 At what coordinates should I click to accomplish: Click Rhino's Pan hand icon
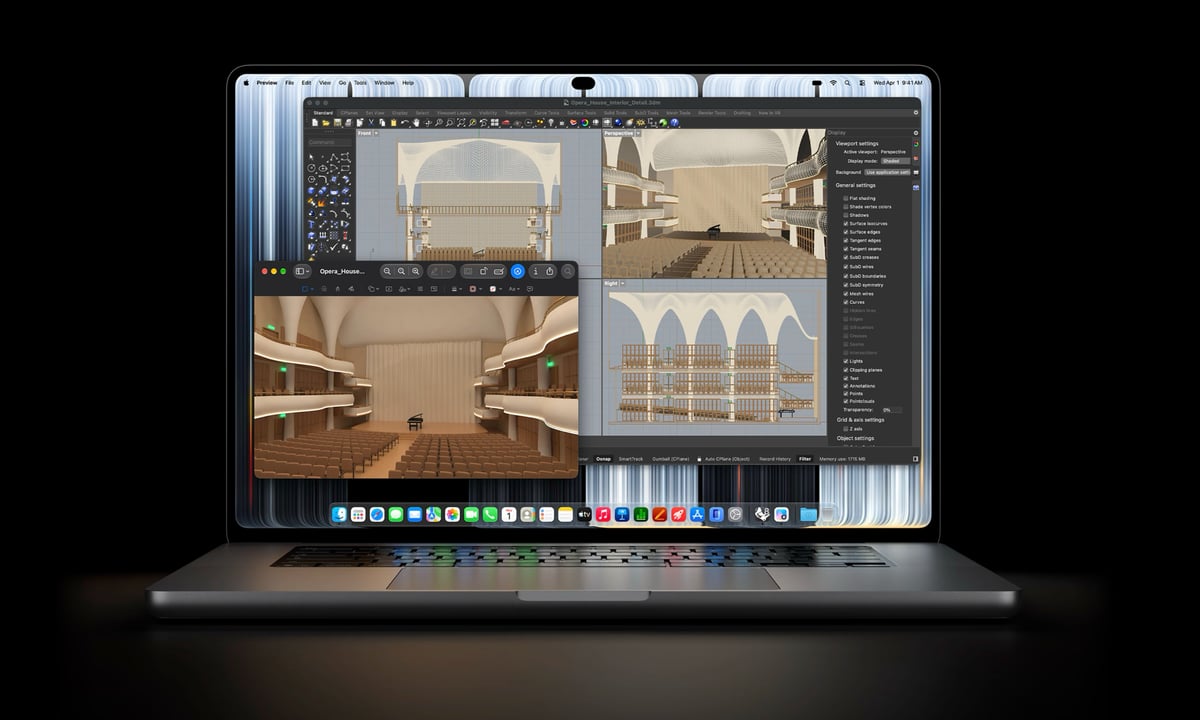(x=416, y=122)
